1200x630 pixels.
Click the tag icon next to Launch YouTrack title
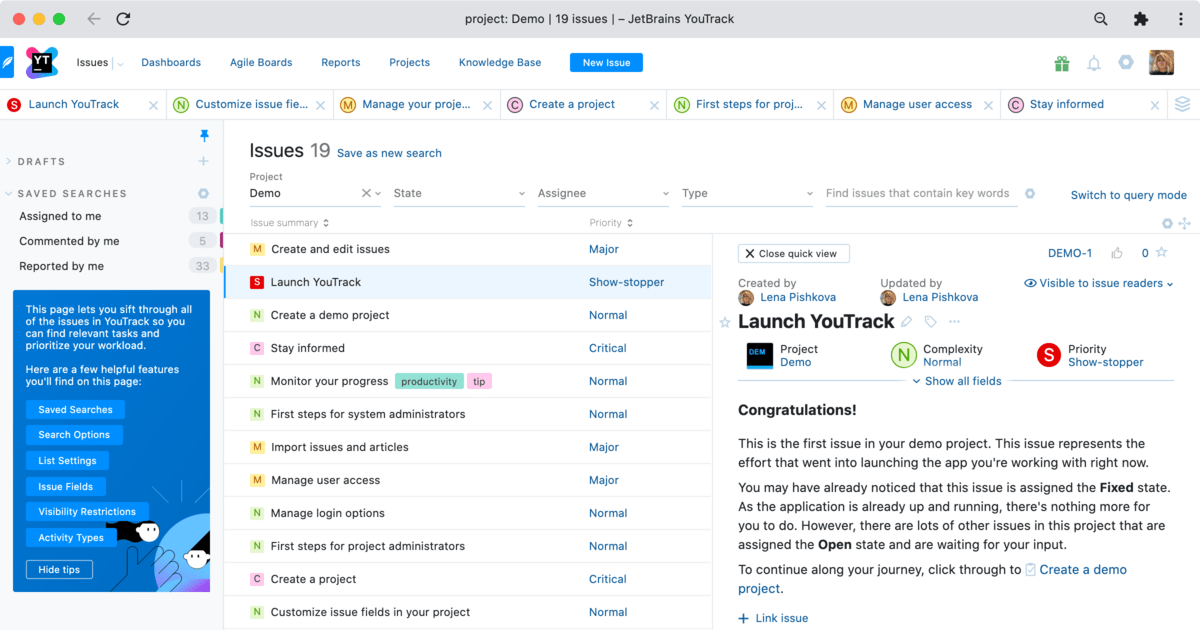tap(930, 321)
